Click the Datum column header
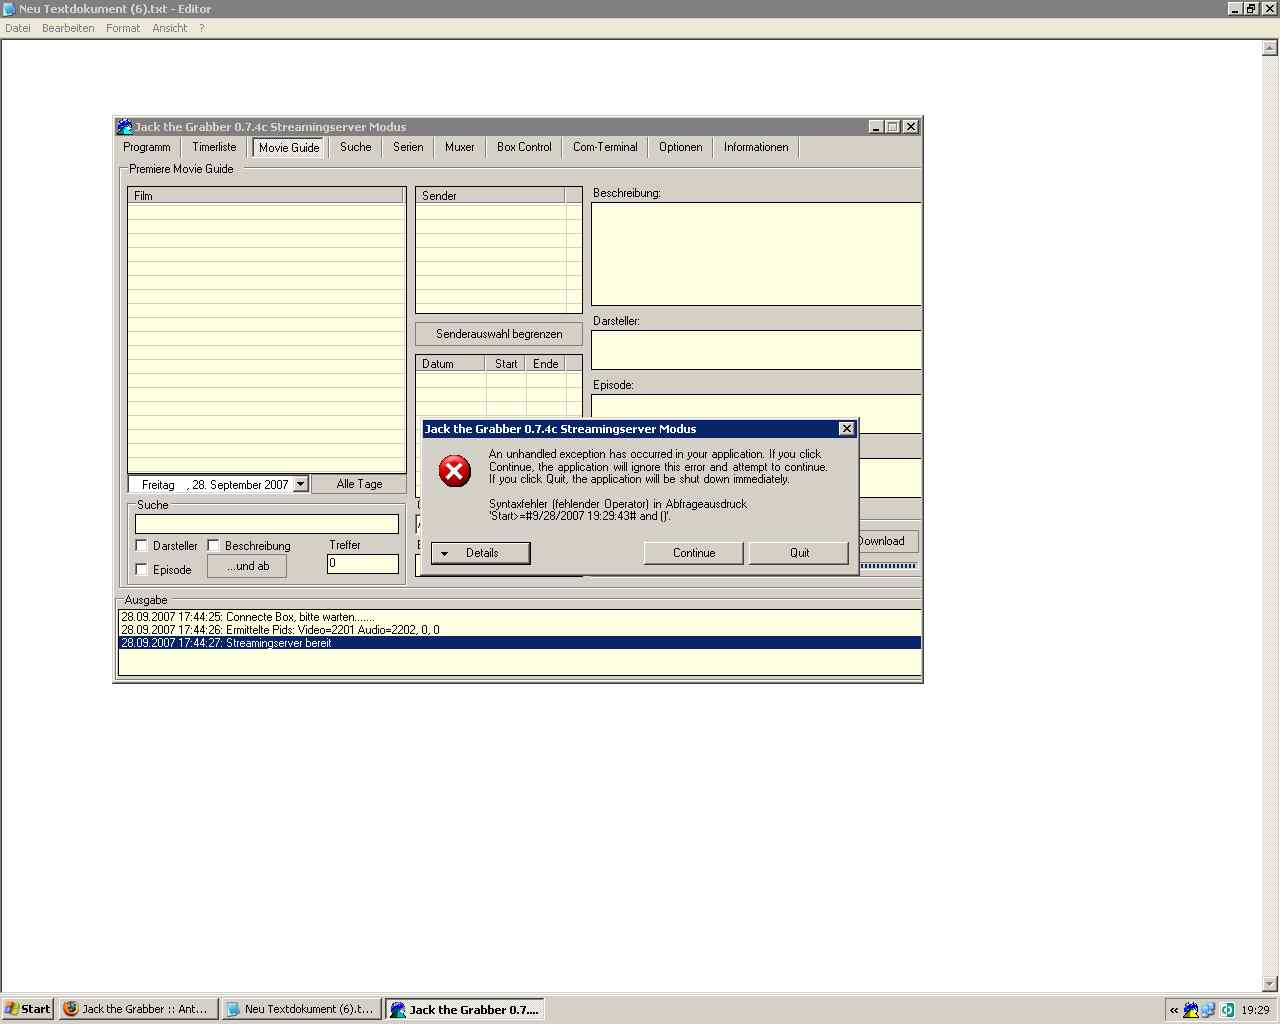Image resolution: width=1280 pixels, height=1024 pixels. pos(451,364)
